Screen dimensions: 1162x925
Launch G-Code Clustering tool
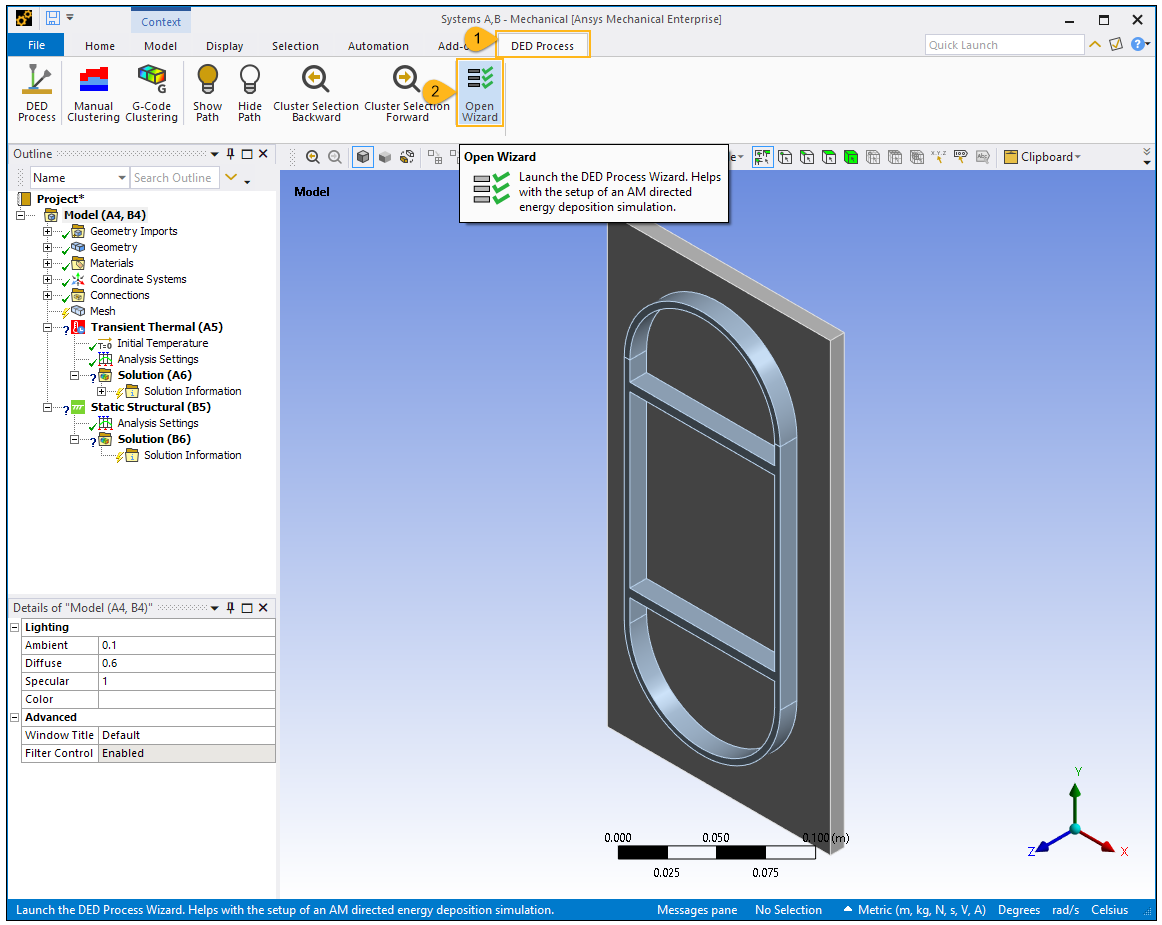[x=151, y=92]
